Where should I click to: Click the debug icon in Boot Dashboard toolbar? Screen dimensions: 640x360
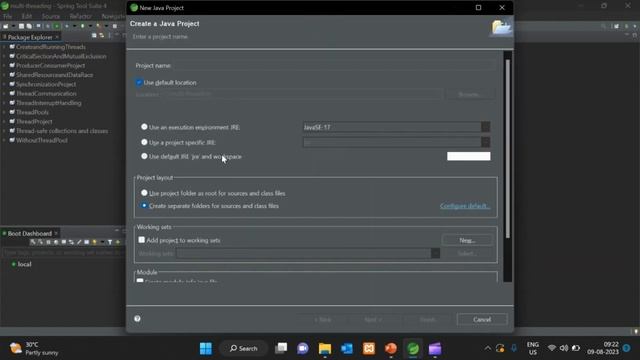click(40, 242)
